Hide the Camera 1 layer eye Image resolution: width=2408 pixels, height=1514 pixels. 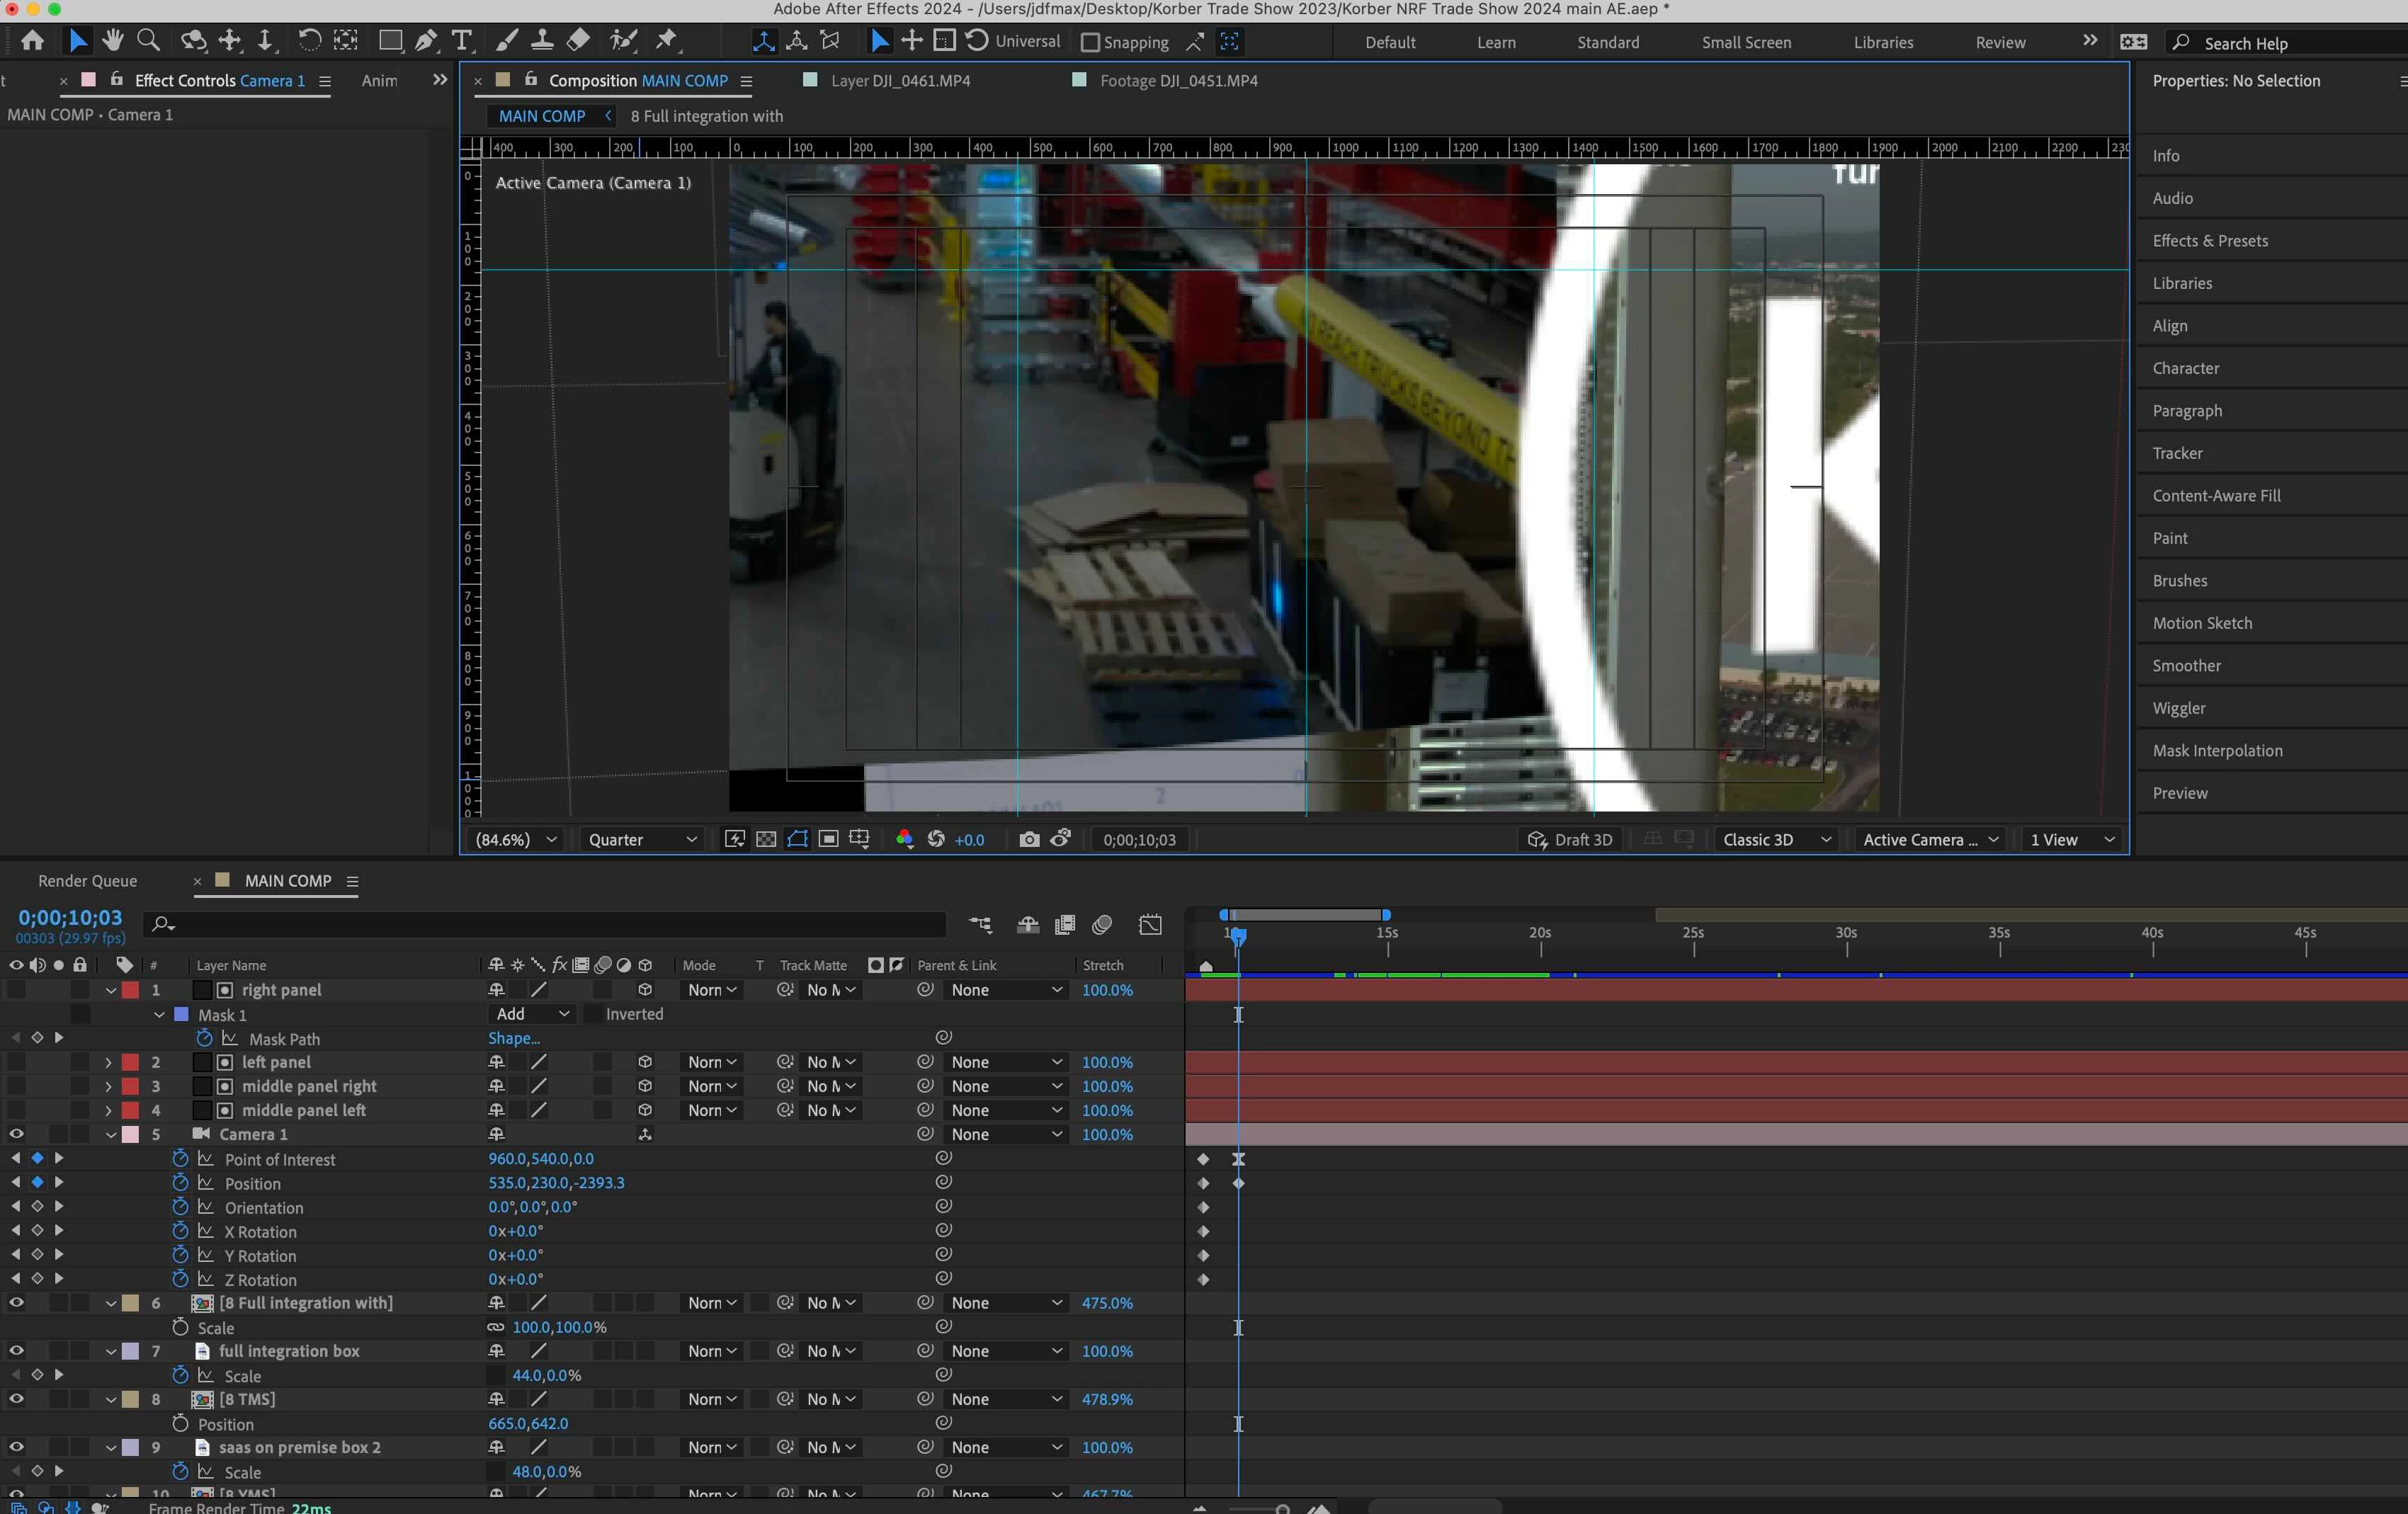pyautogui.click(x=16, y=1134)
